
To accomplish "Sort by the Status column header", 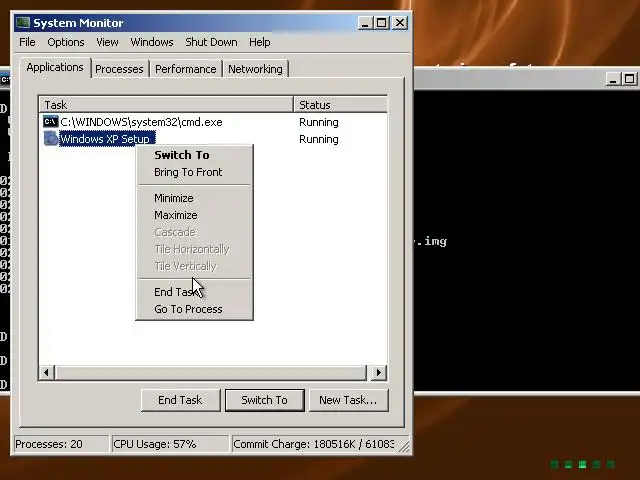I will pos(341,105).
